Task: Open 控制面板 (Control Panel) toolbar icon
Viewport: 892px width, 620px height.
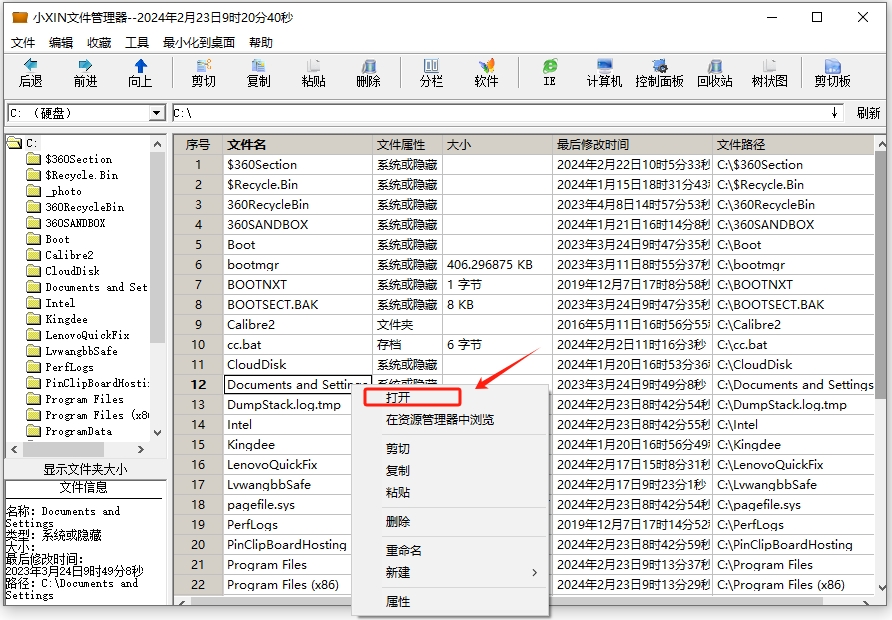Action: [x=659, y=72]
